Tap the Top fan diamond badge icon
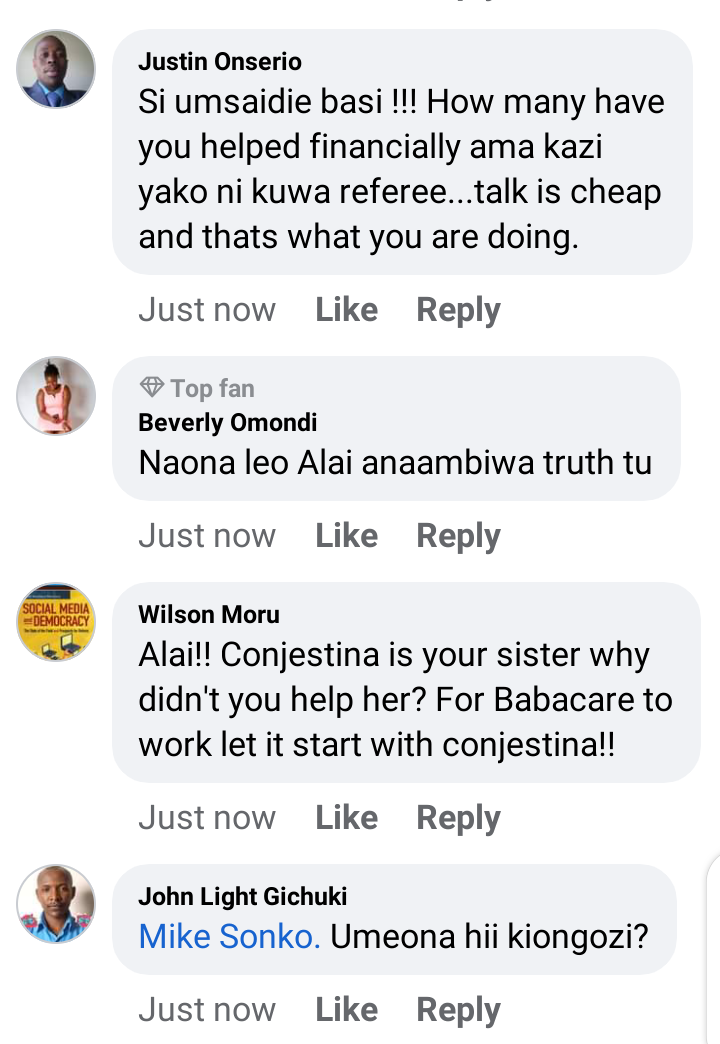Screen dimensions: 720x1044 [152, 388]
